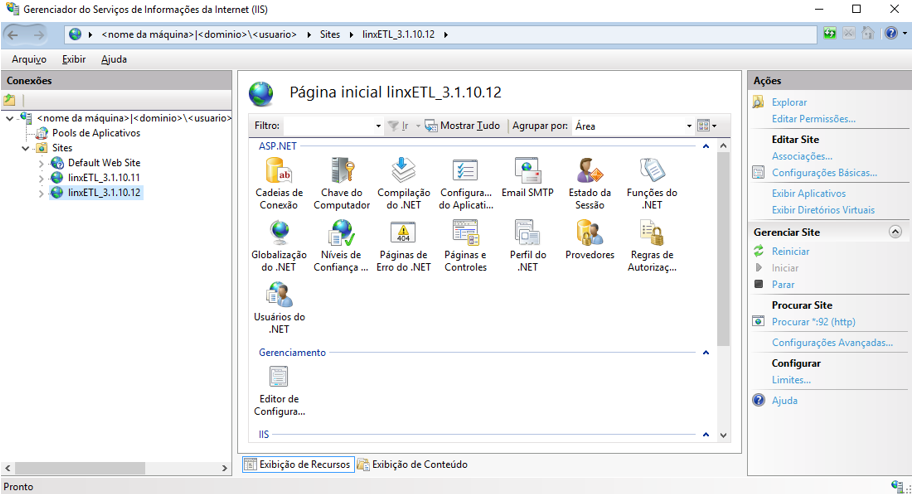912x494 pixels.
Task: Open Cadeias de Conexão feature
Action: [279, 183]
